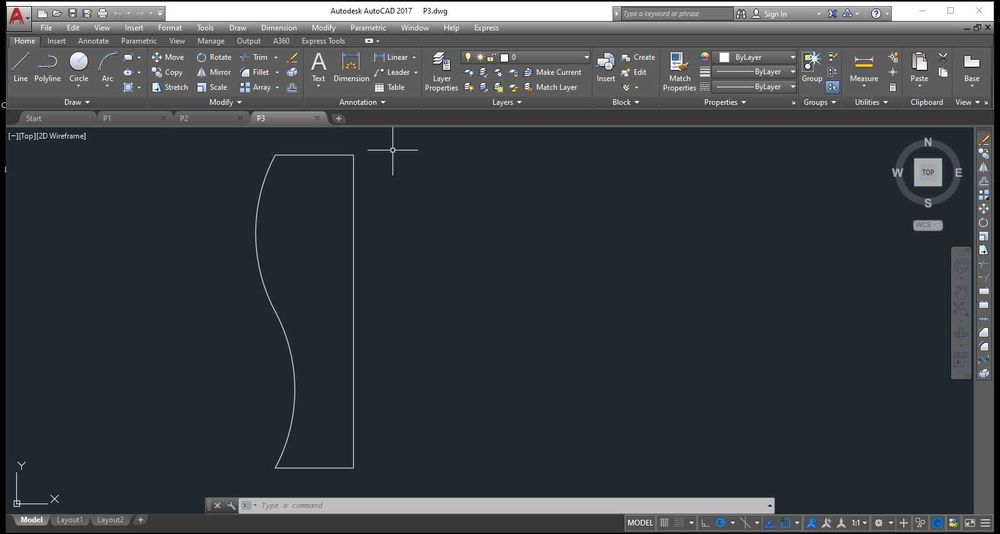Viewport: 1000px width, 534px height.
Task: Open the multiline Text tool
Action: pos(318,68)
